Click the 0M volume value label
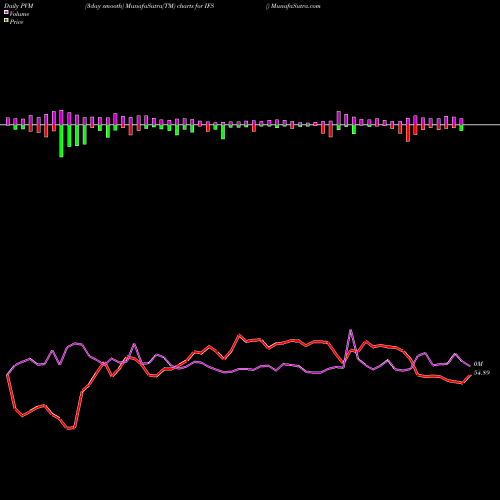Image resolution: width=500 pixels, height=500 pixels. coord(478,364)
